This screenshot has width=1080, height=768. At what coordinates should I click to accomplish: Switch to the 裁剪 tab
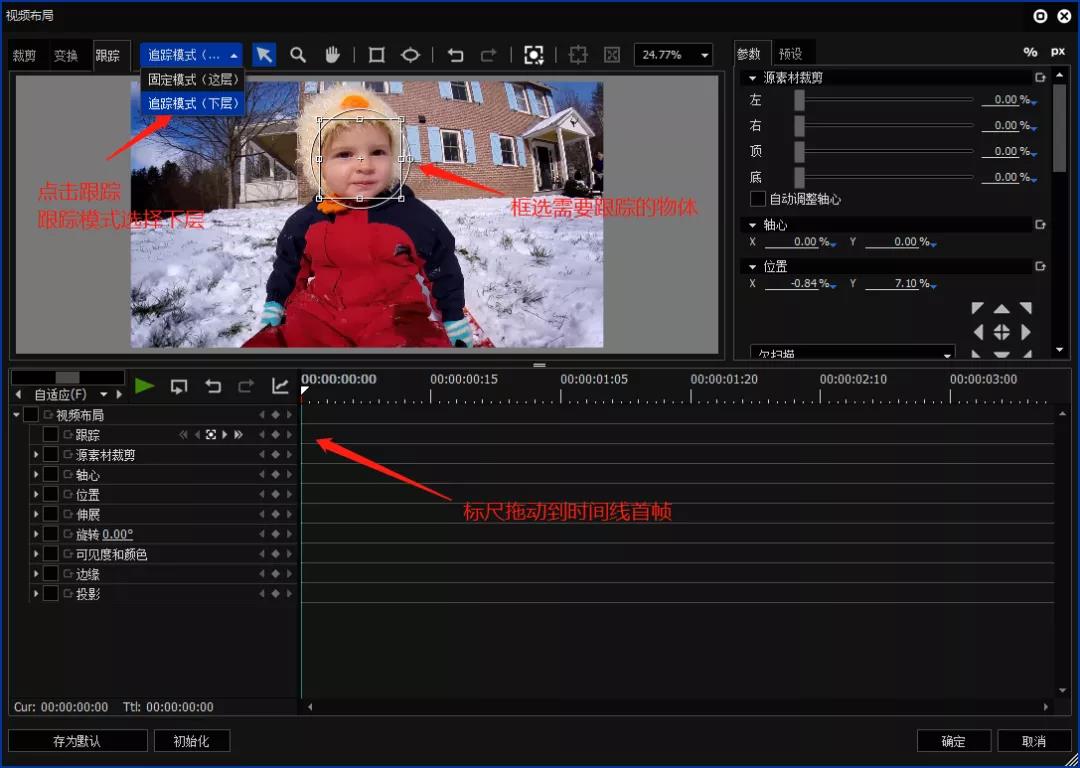click(25, 56)
